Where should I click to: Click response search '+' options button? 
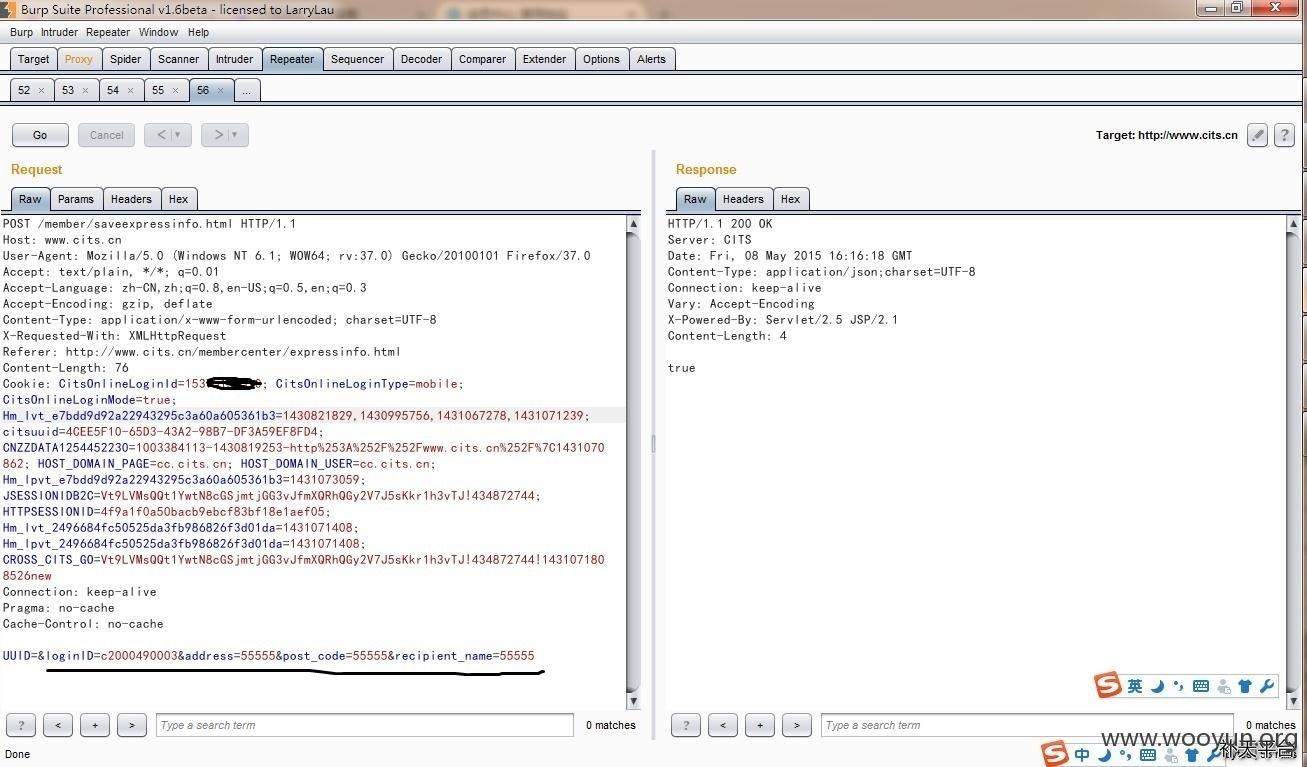[760, 725]
